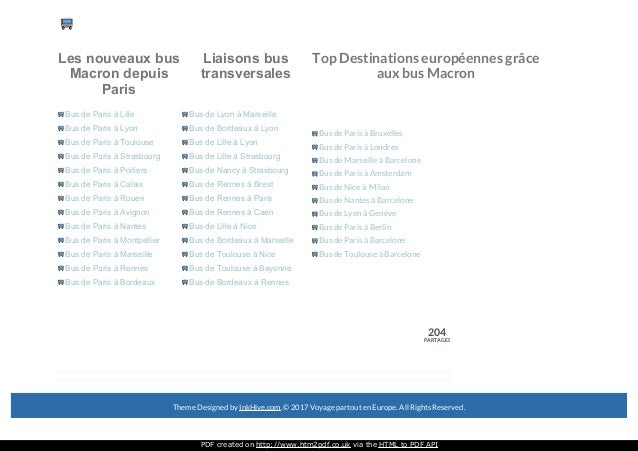This screenshot has width=638, height=451.
Task: Open Bus de Bordeaux à Rennes
Action: pos(239,282)
